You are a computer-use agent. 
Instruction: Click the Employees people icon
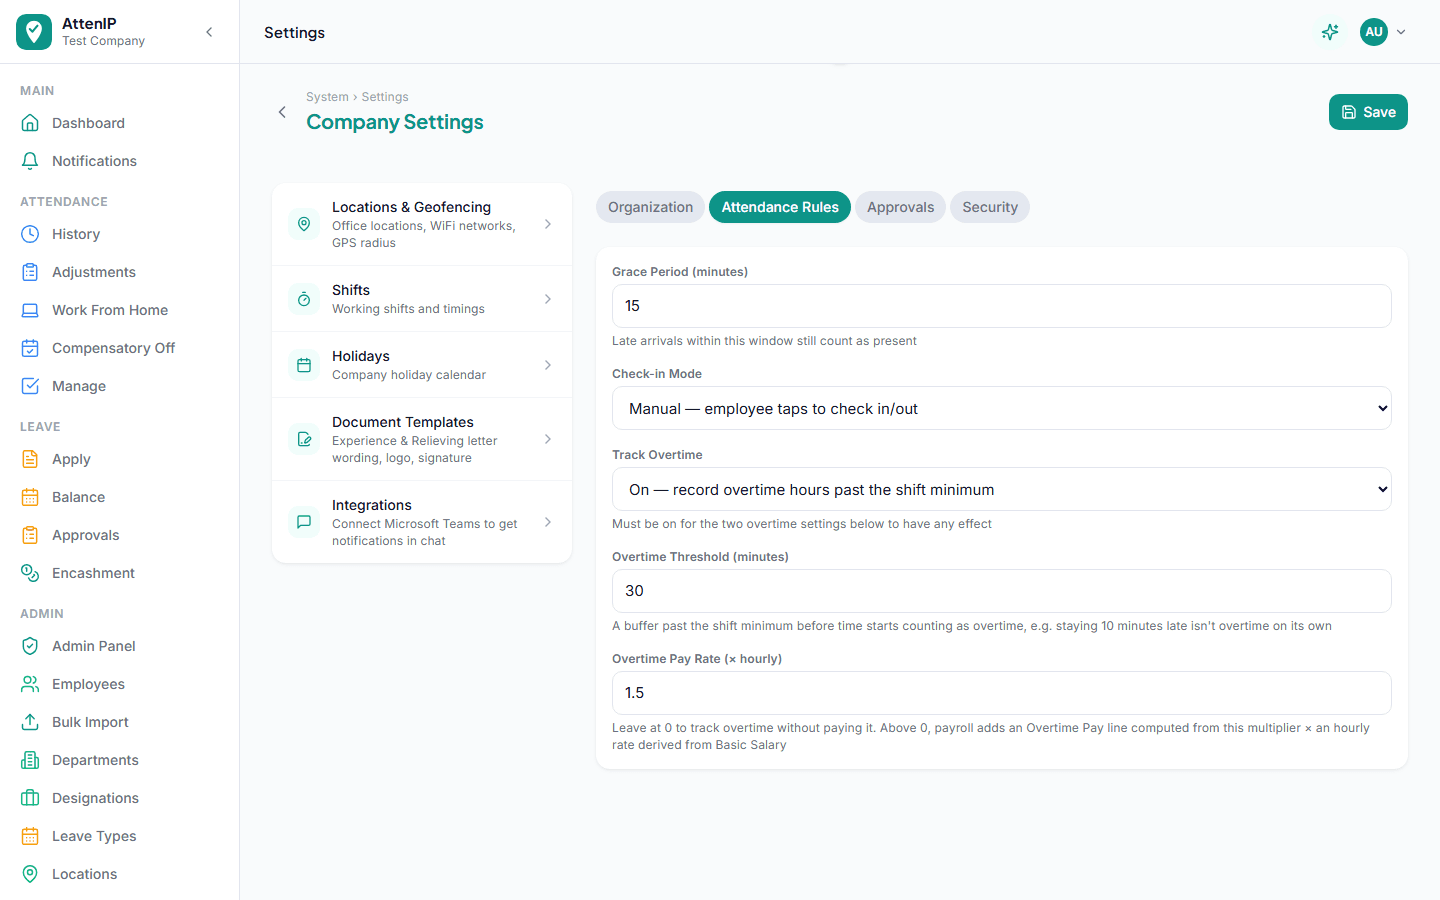[30, 684]
